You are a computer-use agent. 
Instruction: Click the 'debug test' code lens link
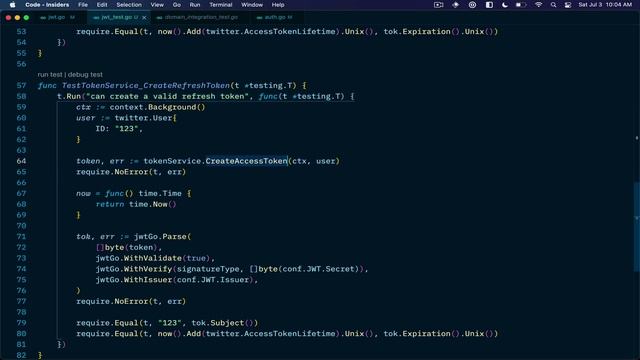tap(85, 75)
